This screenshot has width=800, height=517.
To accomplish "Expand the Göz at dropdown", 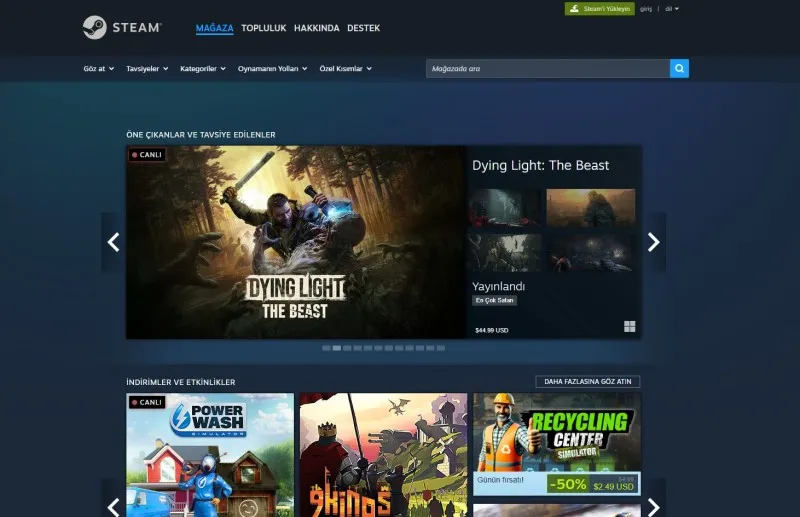I will (98, 68).
